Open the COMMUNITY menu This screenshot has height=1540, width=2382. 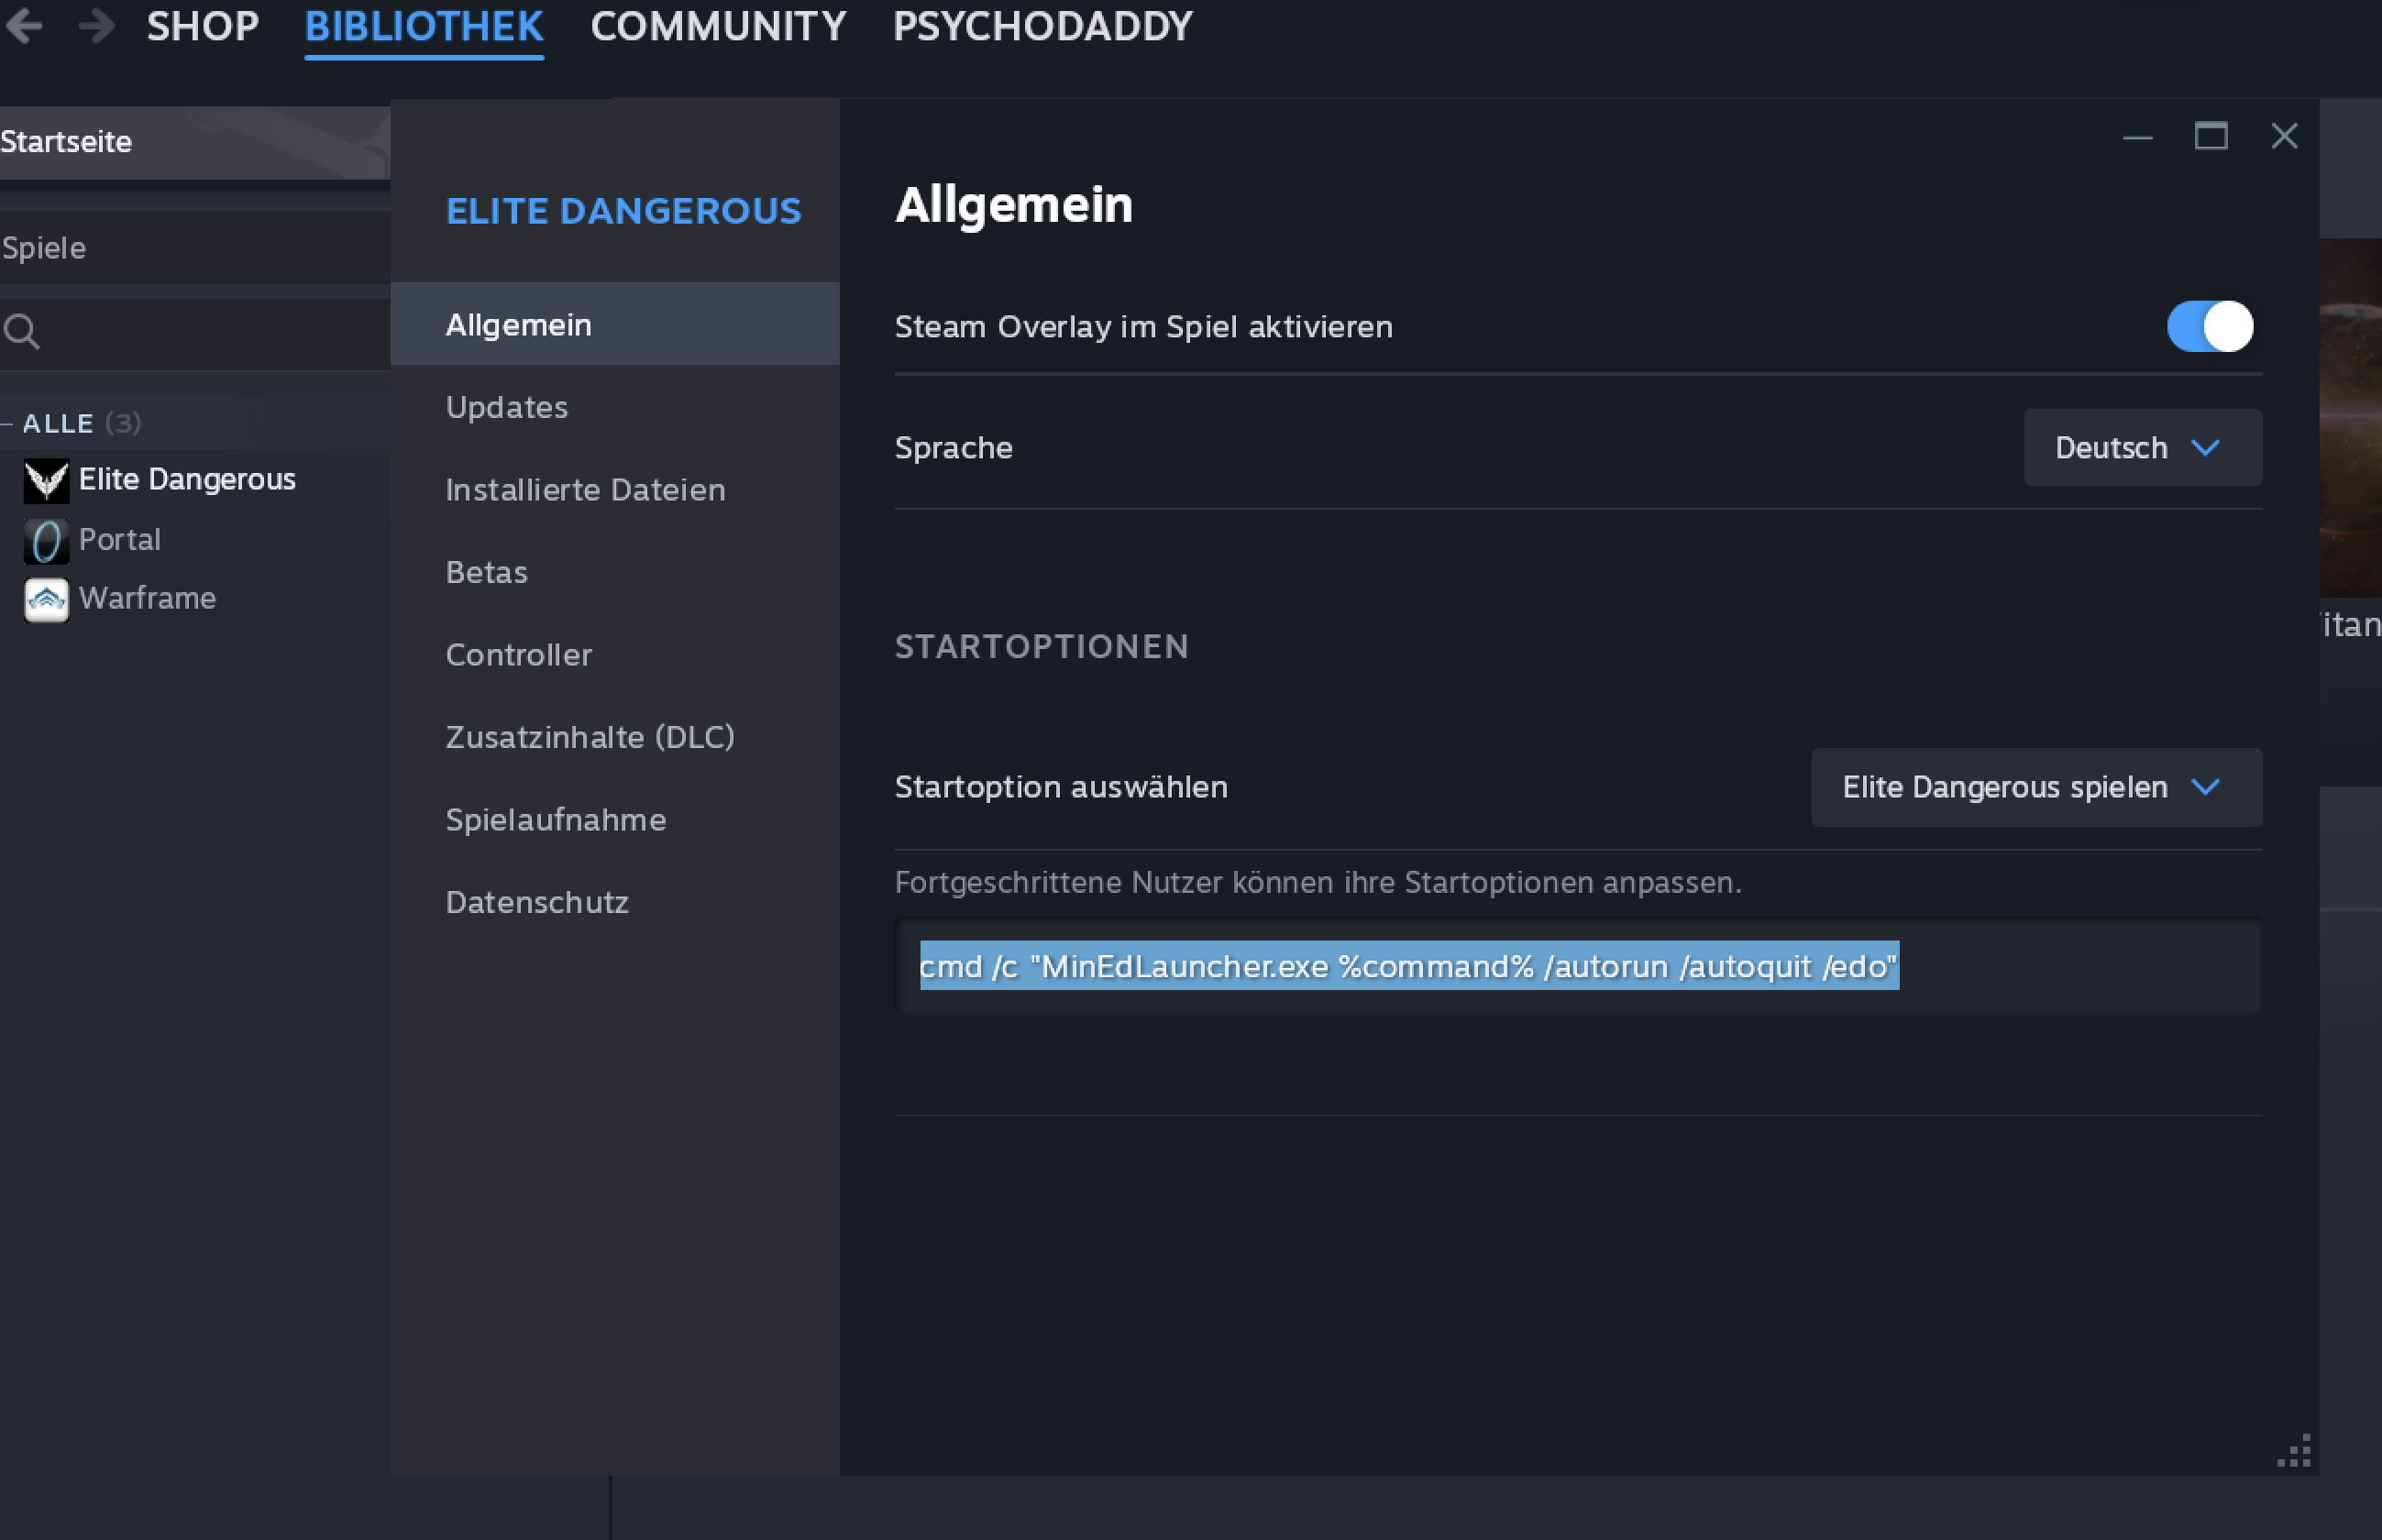tap(718, 26)
